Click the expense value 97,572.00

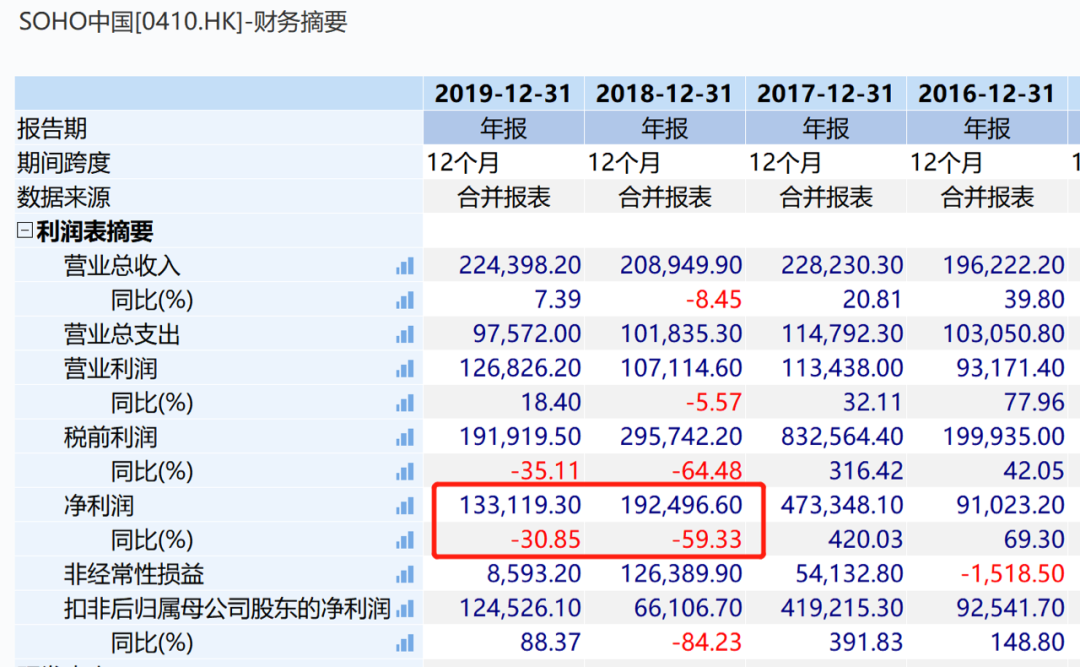(527, 334)
